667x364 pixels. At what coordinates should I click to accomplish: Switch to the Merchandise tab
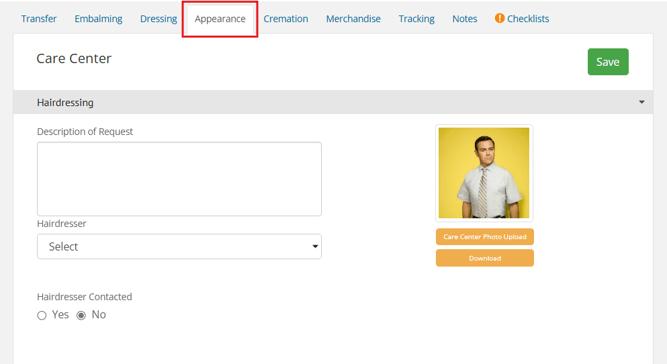tap(353, 19)
